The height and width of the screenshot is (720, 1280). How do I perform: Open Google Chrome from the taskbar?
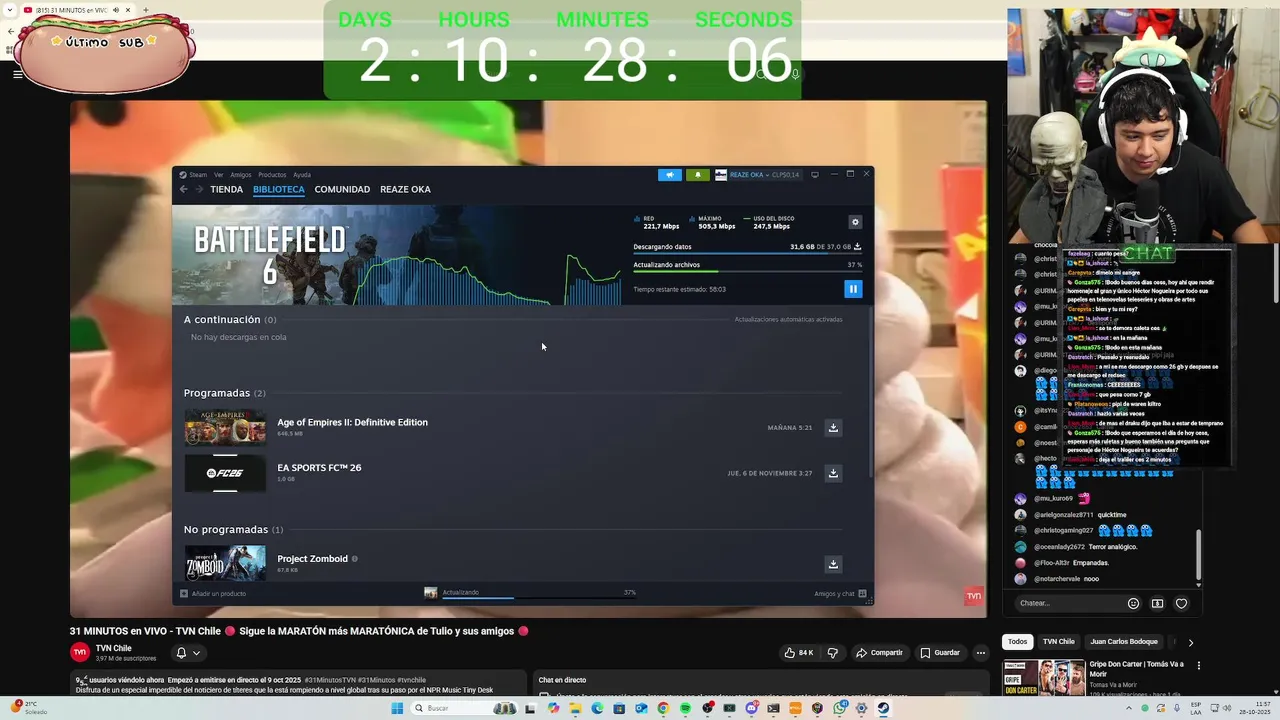(x=663, y=708)
